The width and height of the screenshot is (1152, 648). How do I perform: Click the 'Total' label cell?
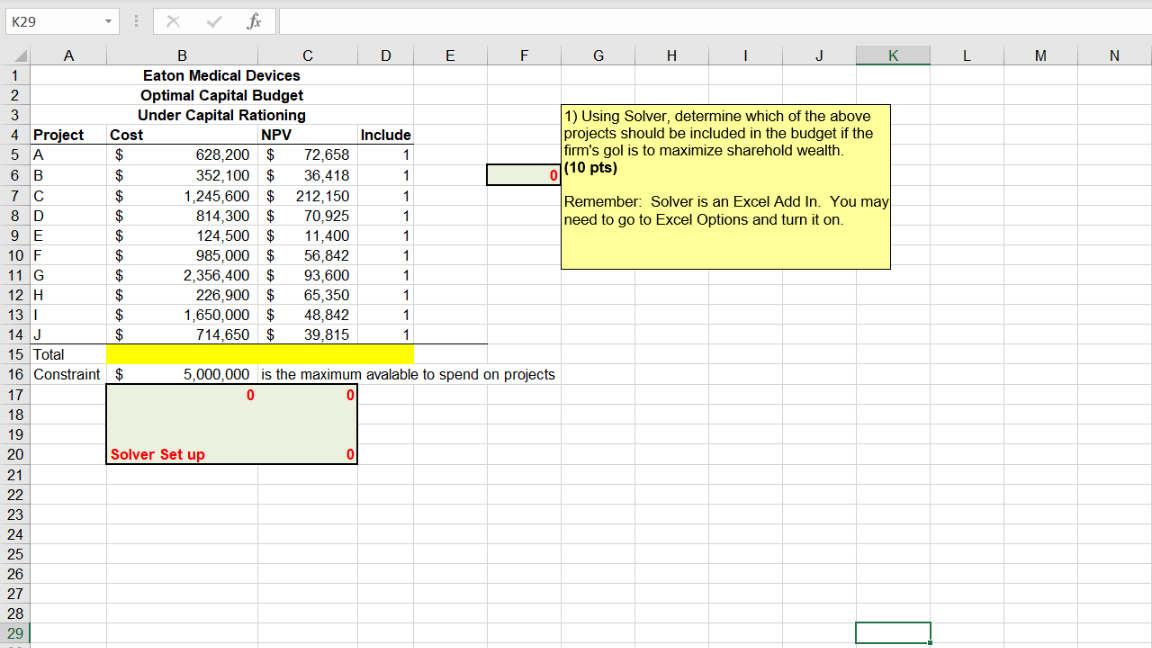pyautogui.click(x=68, y=354)
